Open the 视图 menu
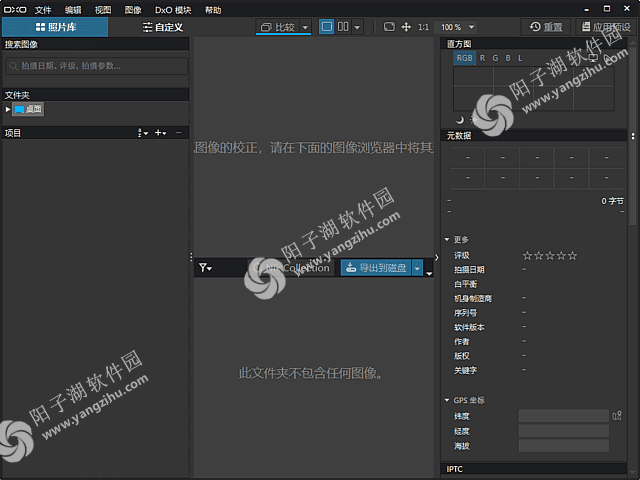This screenshot has width=640, height=480. coord(103,10)
